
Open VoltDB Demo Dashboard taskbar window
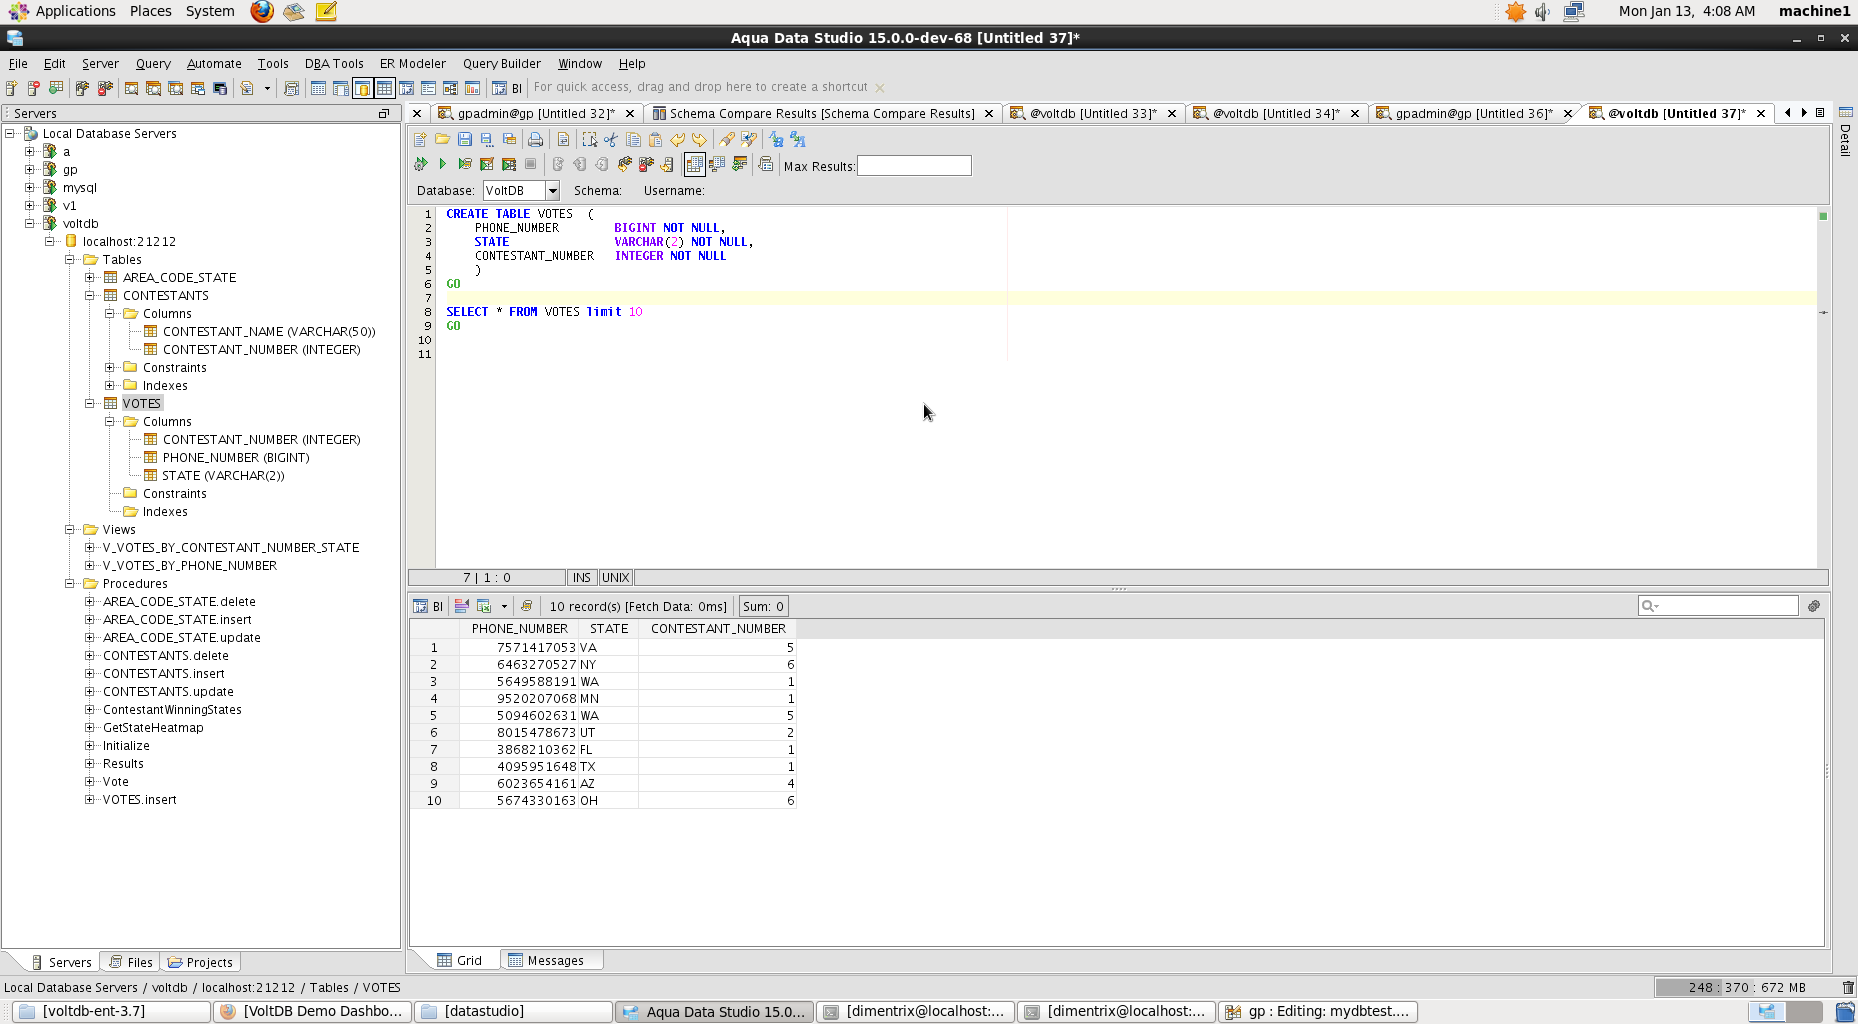(313, 1011)
